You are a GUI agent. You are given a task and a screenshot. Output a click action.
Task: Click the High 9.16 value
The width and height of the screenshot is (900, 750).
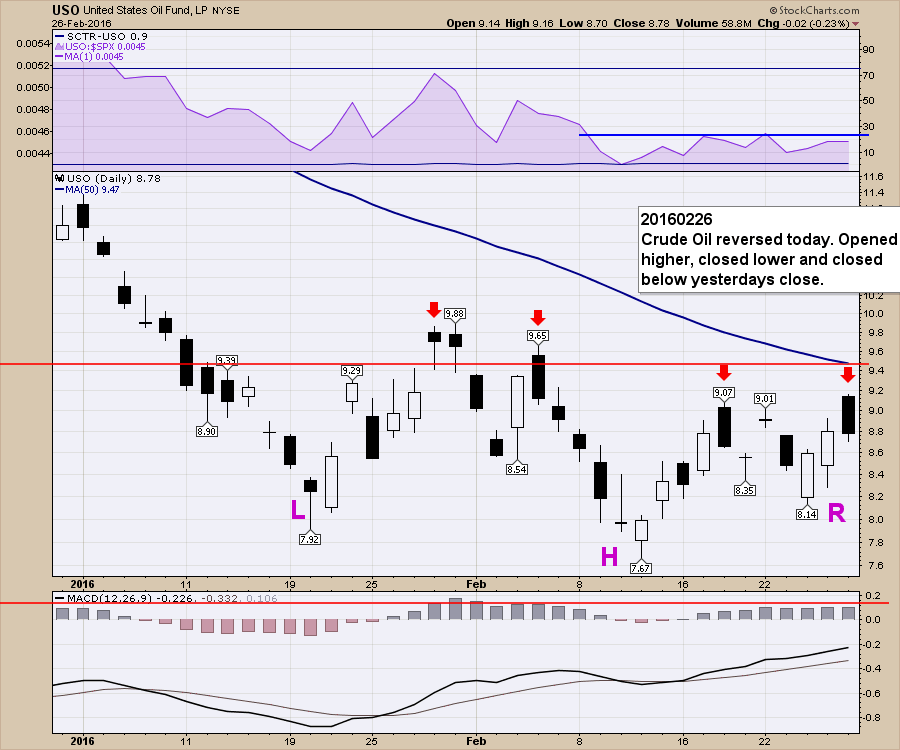[529, 24]
